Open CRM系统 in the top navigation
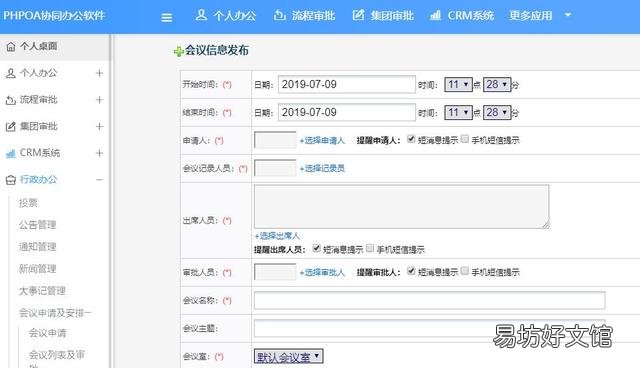This screenshot has width=640, height=368. point(471,16)
